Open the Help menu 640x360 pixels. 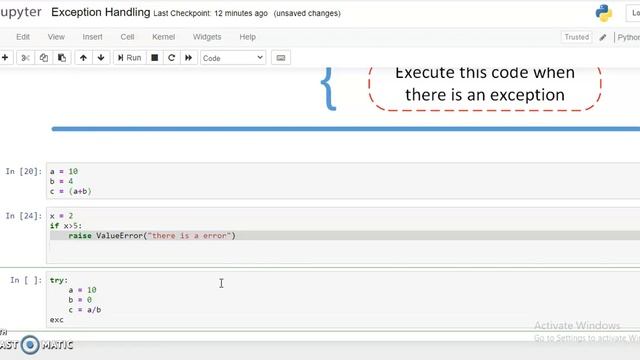(x=247, y=37)
